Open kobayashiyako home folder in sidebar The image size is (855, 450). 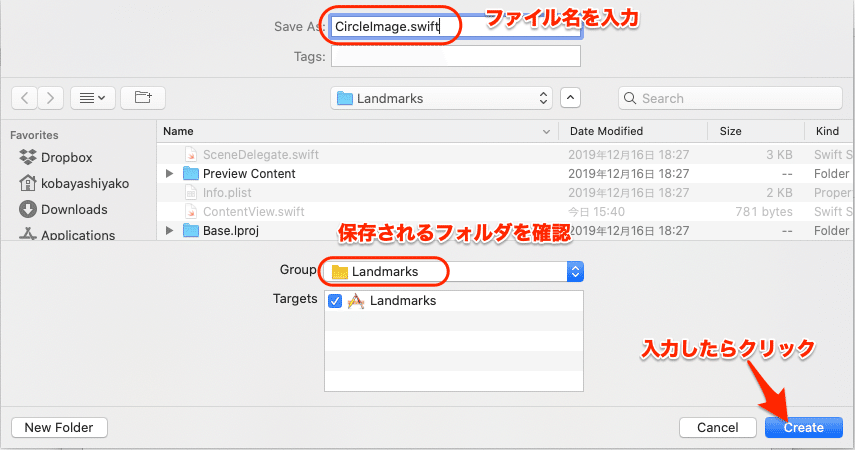point(74,183)
